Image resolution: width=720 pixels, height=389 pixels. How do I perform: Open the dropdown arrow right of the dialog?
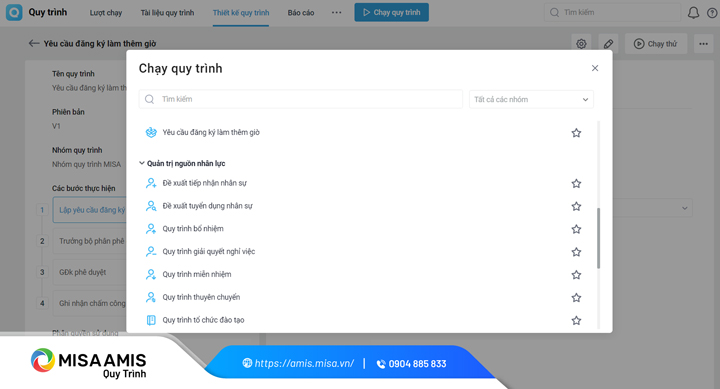click(x=684, y=208)
